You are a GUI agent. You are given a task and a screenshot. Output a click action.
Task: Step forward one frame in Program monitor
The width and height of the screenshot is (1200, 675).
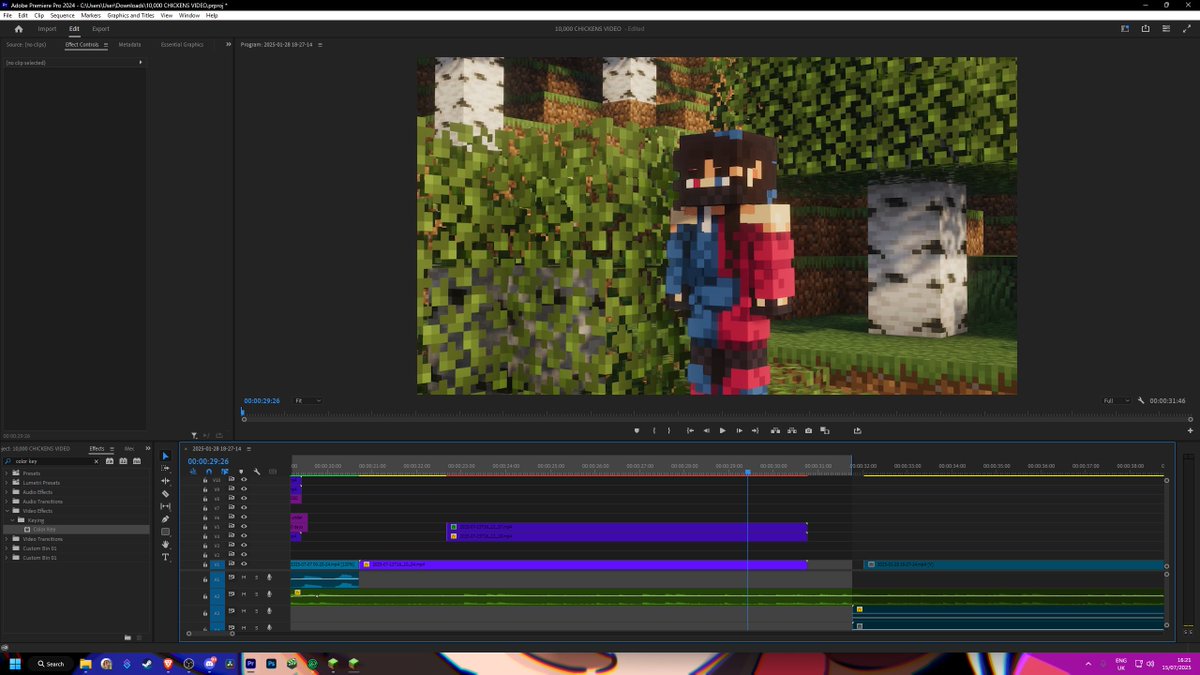pyautogui.click(x=739, y=431)
